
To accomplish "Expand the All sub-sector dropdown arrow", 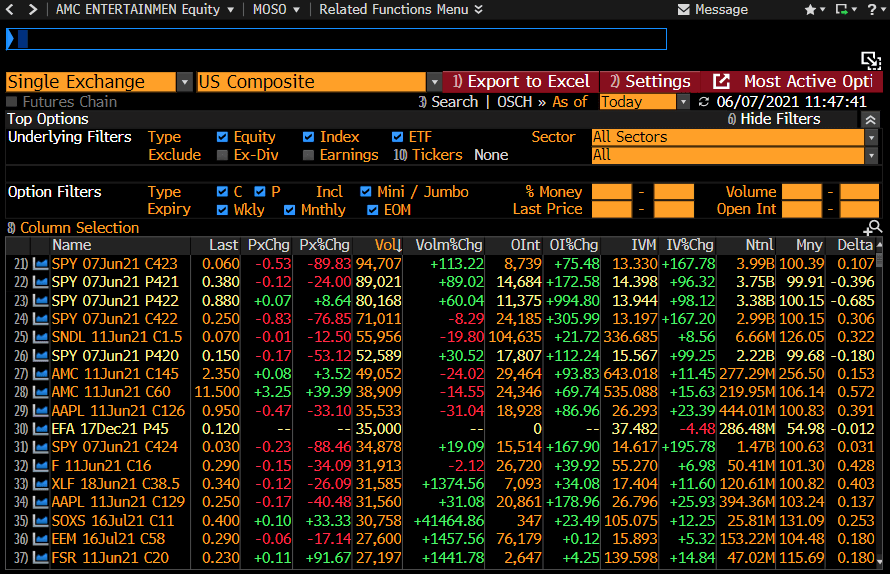I will tap(871, 155).
